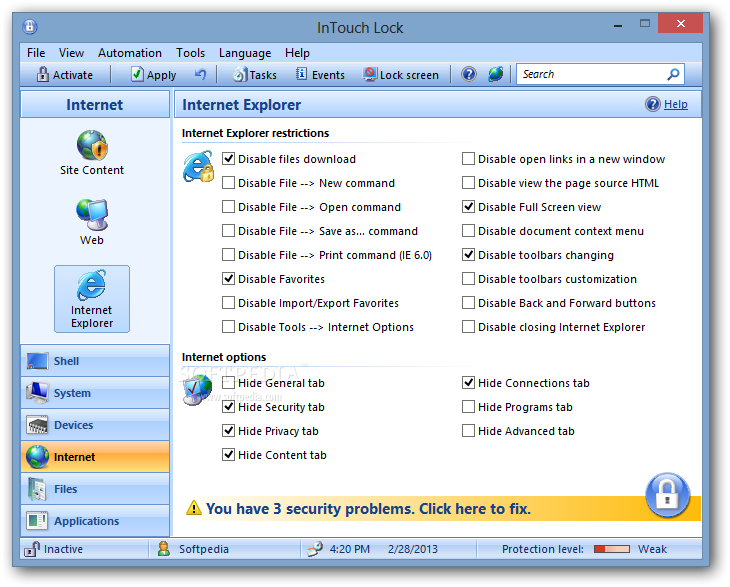This screenshot has height=587, width=730.
Task: Click the Shell category monitor icon
Action: [x=37, y=361]
